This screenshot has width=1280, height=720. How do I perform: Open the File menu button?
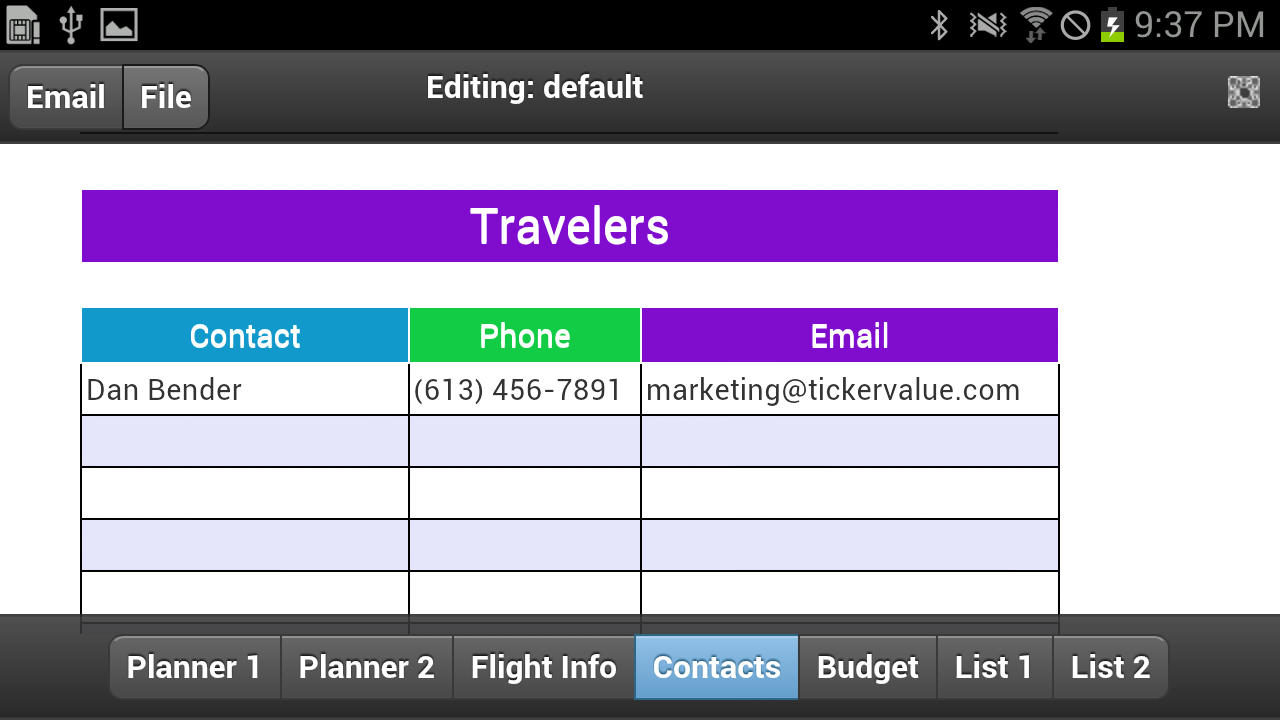[x=166, y=97]
